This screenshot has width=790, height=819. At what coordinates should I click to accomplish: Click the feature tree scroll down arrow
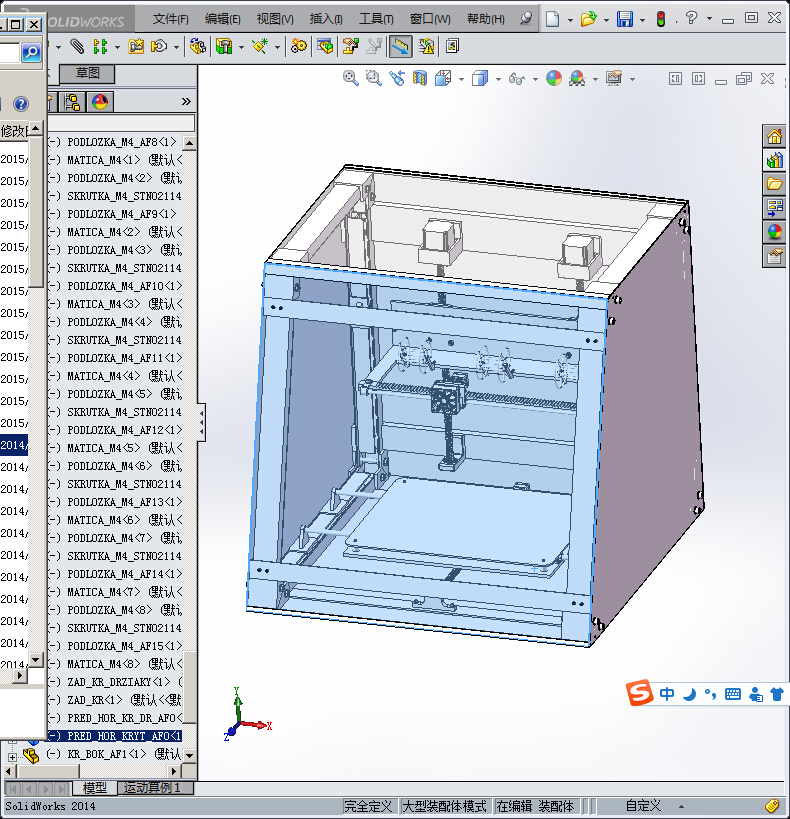click(190, 755)
